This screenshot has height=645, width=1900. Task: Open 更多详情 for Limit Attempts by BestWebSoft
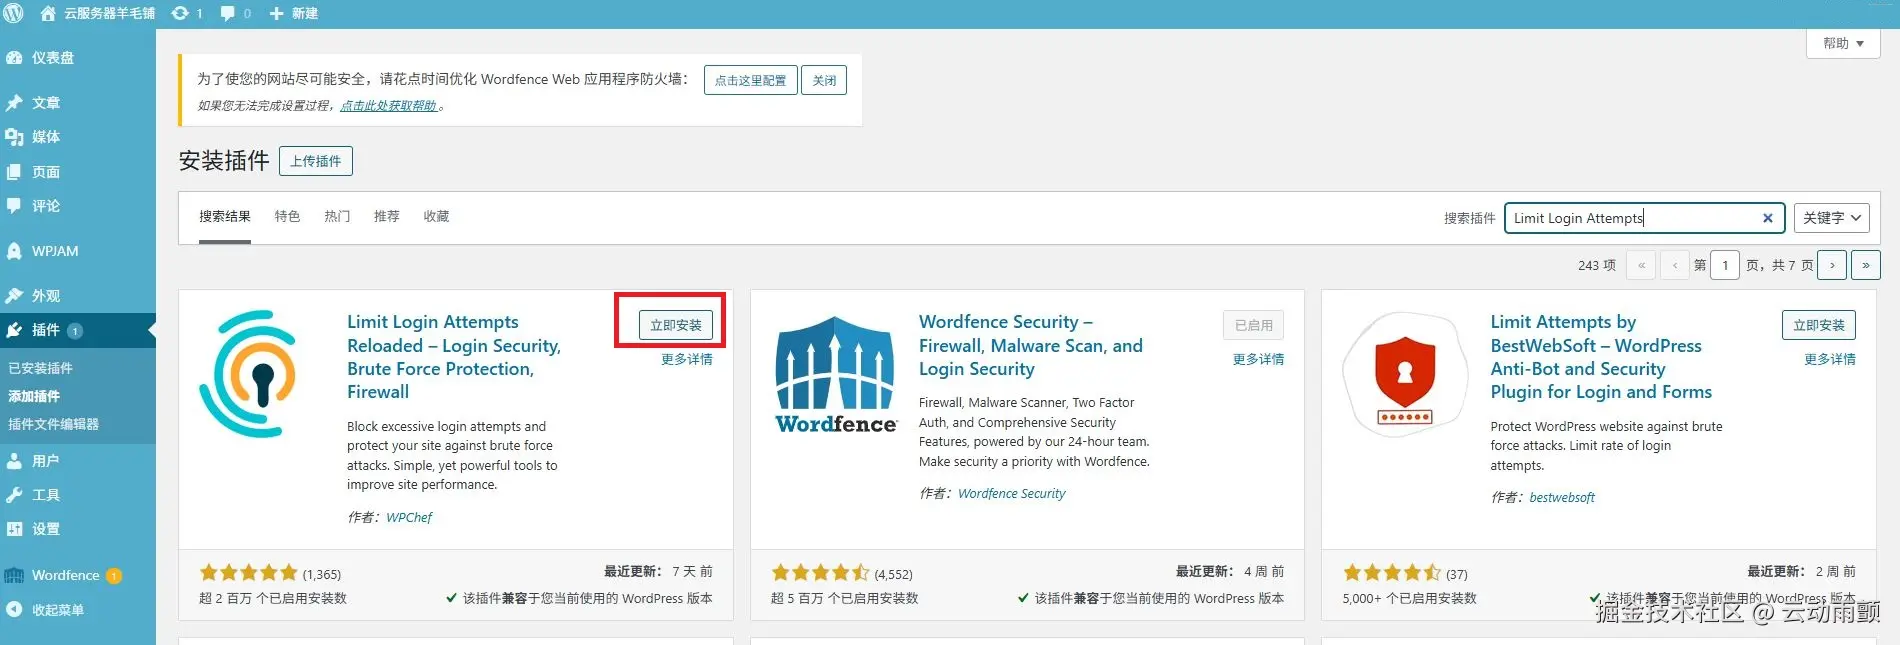pos(1830,359)
